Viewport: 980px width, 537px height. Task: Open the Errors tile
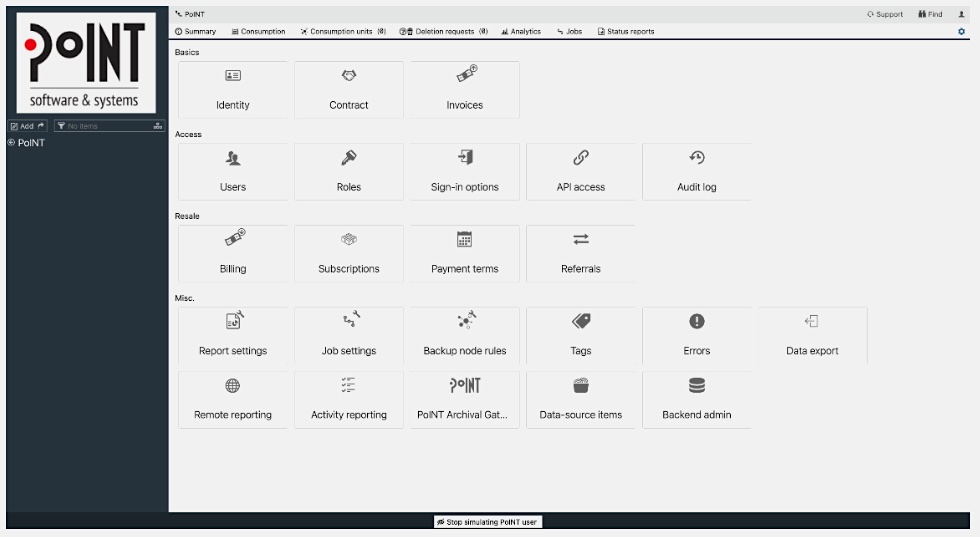[696, 335]
